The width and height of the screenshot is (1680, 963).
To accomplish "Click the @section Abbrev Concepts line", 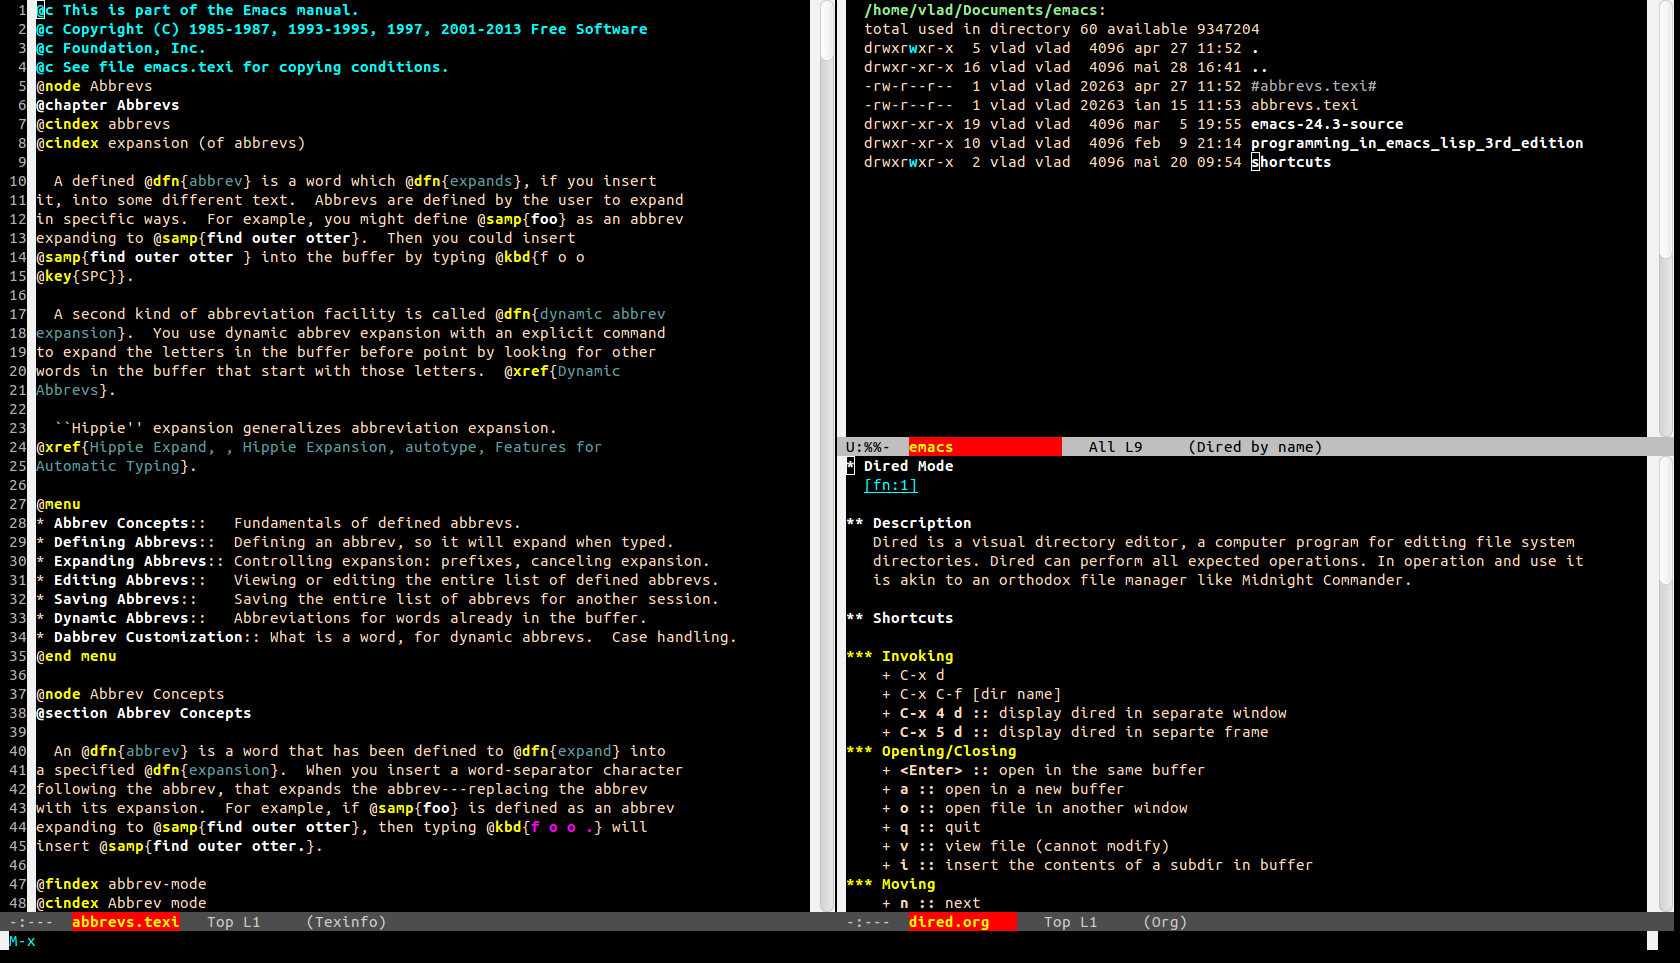I will click(144, 713).
